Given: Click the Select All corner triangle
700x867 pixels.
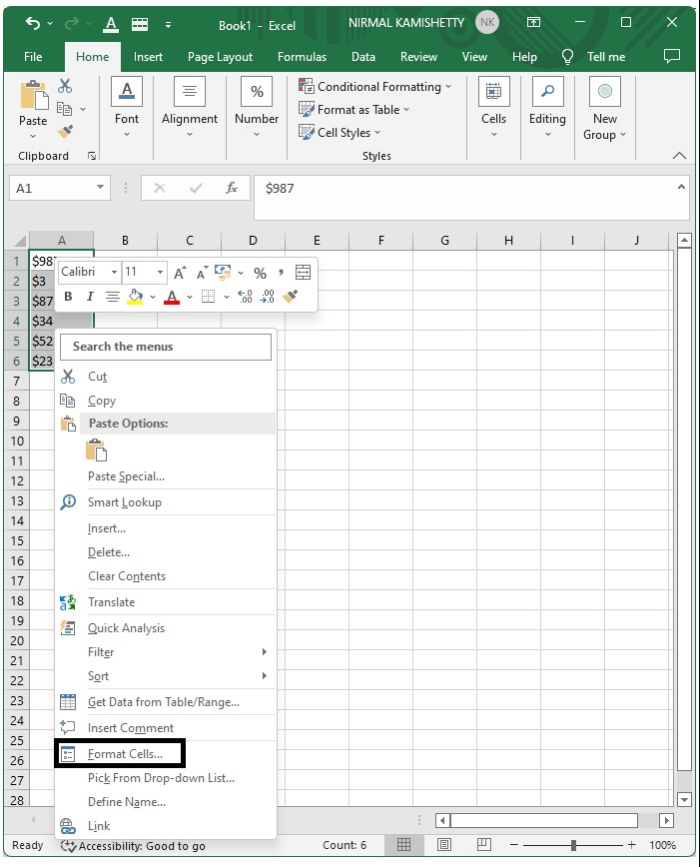Looking at the screenshot, I should (x=20, y=241).
